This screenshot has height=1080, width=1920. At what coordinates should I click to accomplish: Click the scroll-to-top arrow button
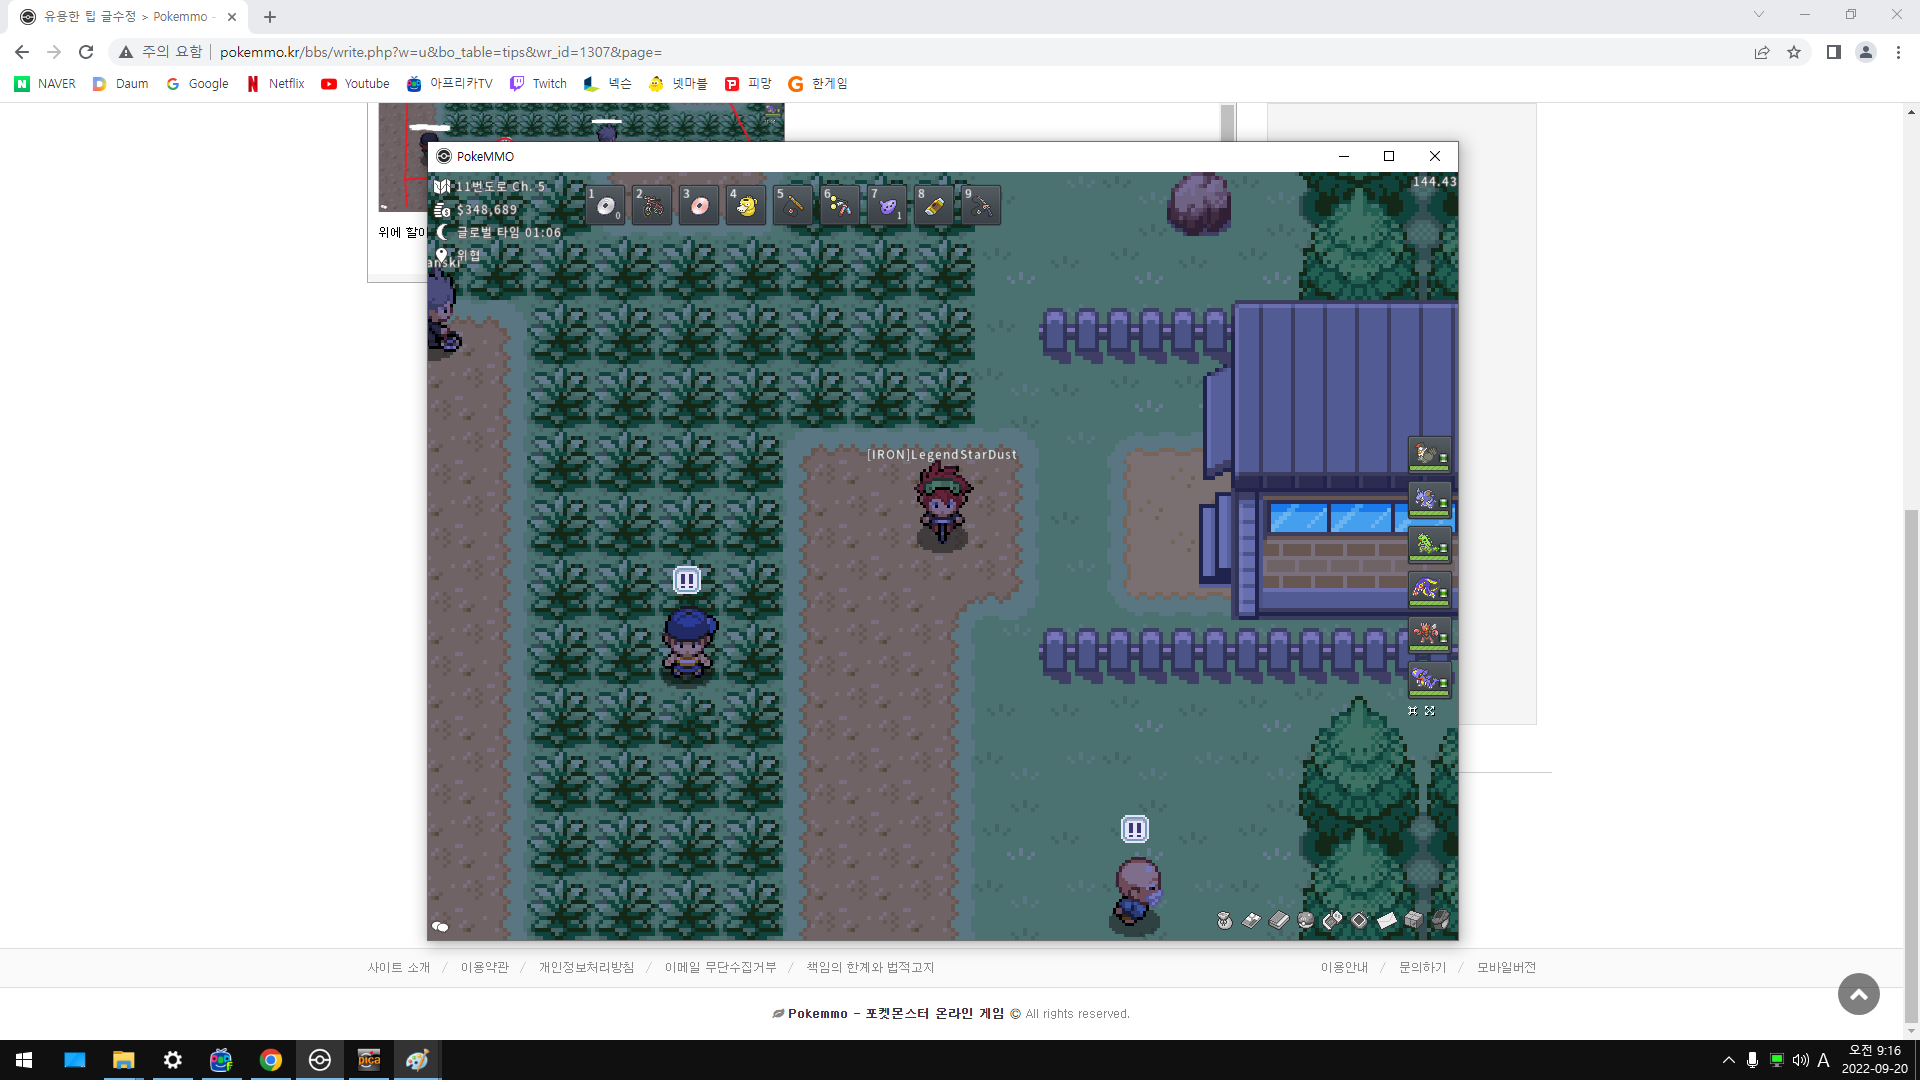pos(1858,994)
